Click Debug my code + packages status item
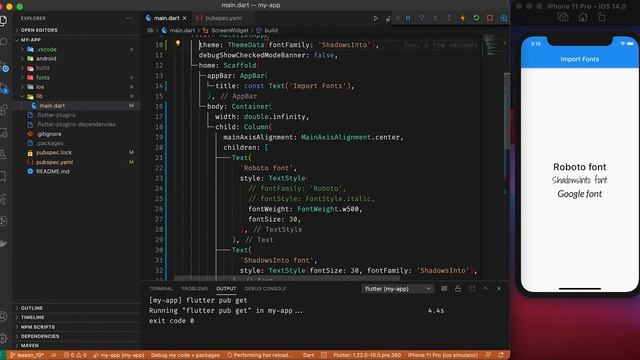Screen dimensions: 640x360 tap(185, 355)
